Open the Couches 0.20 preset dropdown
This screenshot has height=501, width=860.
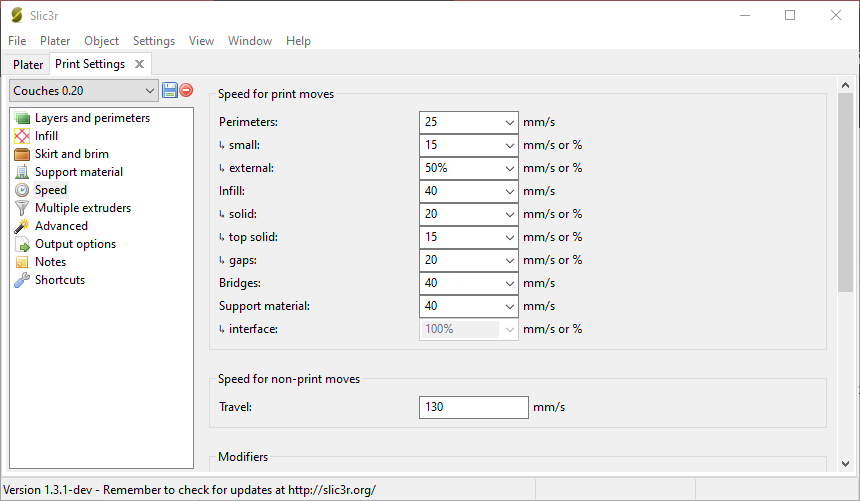pos(84,91)
